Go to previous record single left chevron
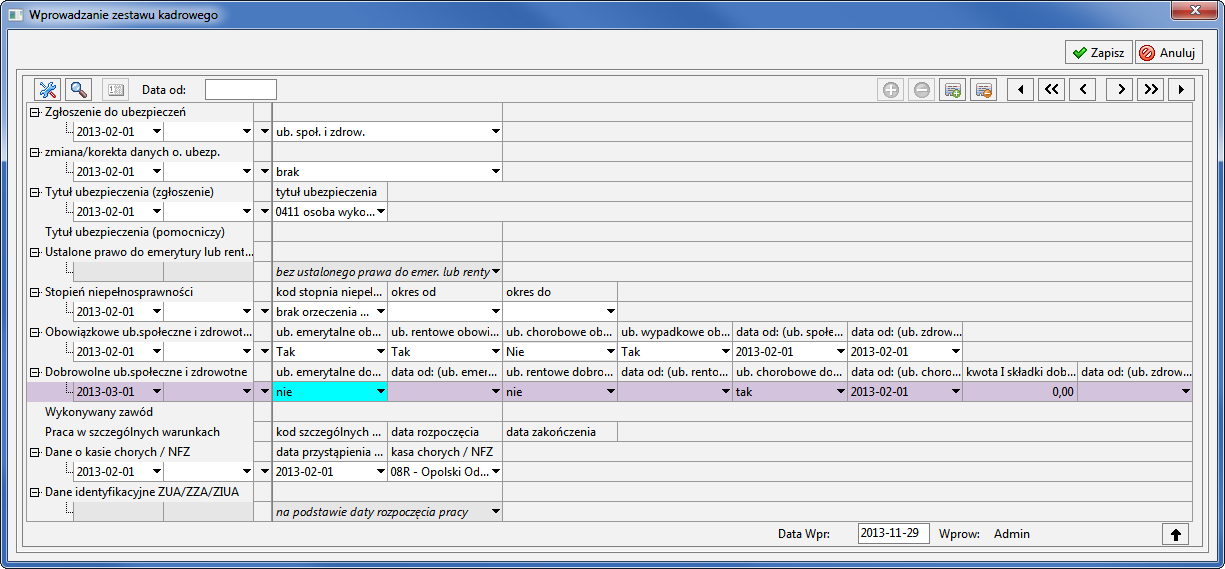Screen dimensions: 1225x569 [x=1082, y=90]
